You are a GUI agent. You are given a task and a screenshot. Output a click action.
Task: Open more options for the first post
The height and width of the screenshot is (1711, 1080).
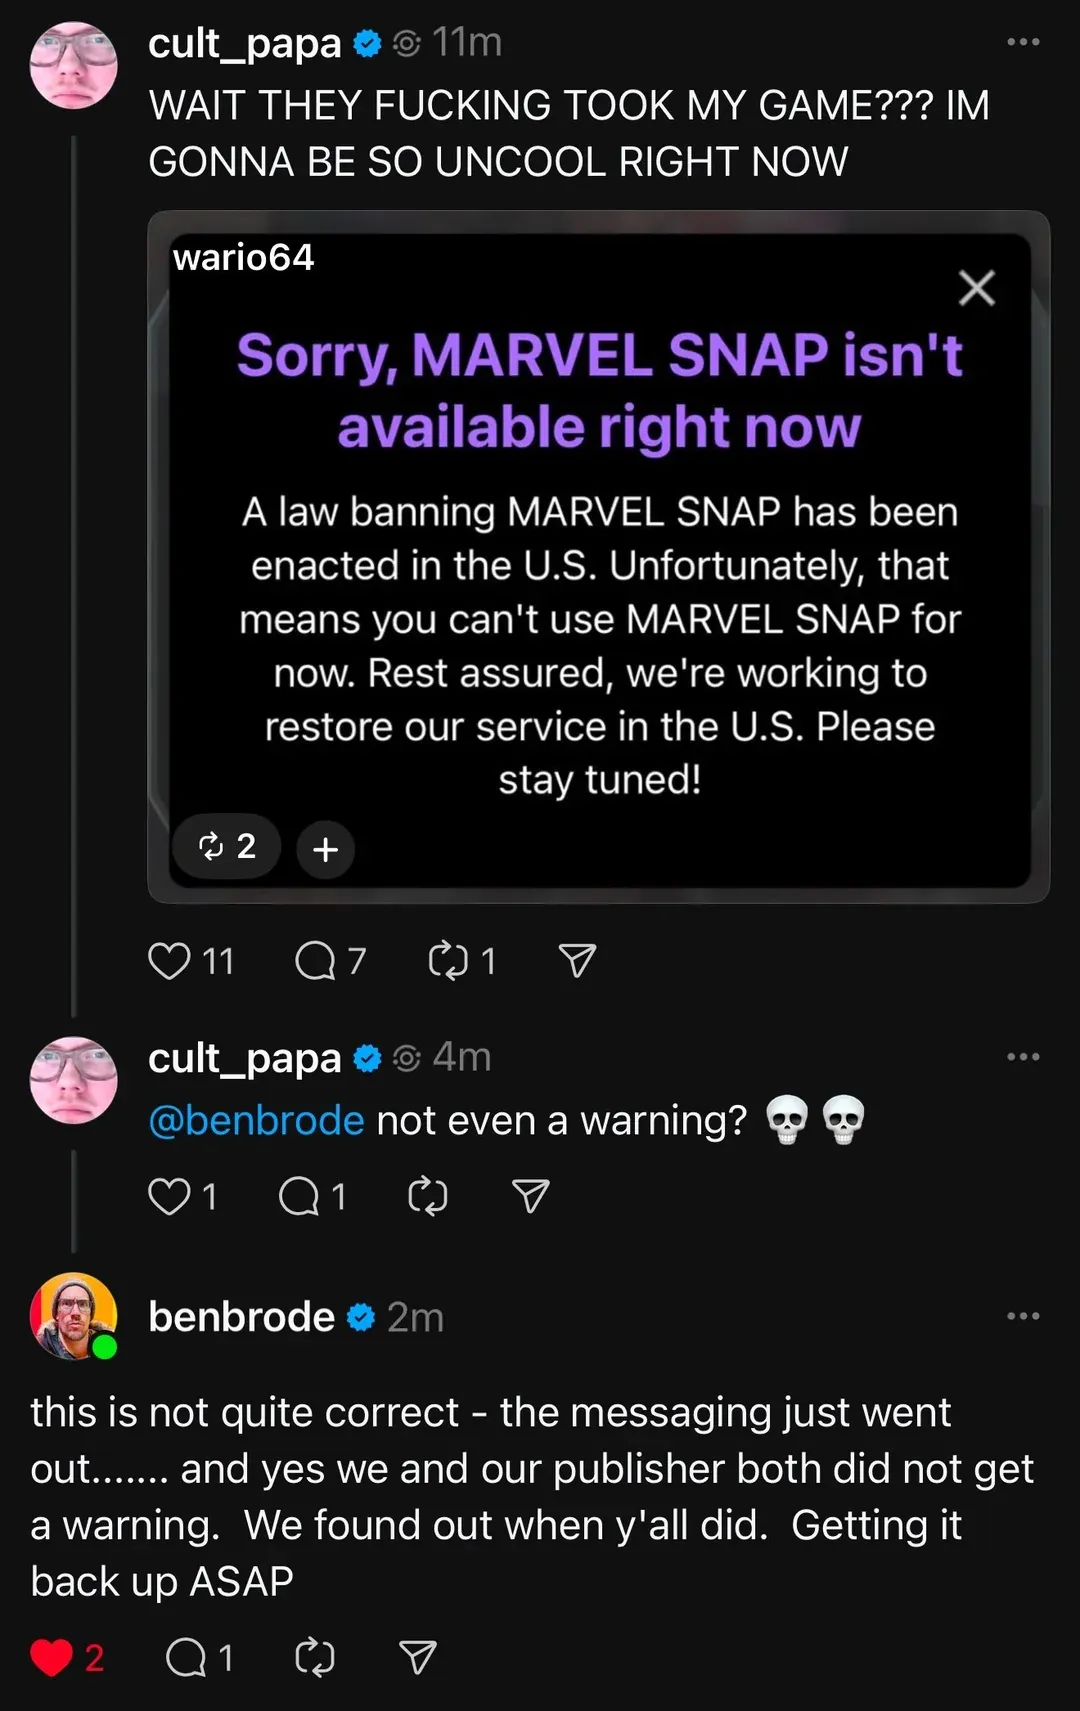pos(1023,42)
